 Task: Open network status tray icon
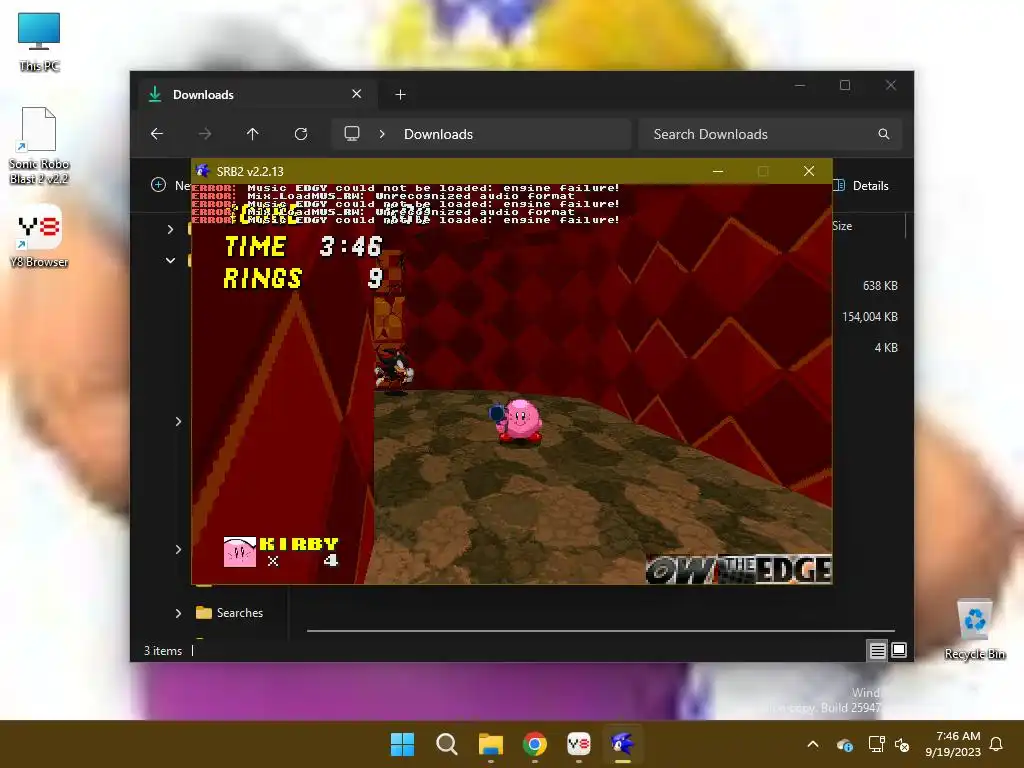click(x=876, y=744)
